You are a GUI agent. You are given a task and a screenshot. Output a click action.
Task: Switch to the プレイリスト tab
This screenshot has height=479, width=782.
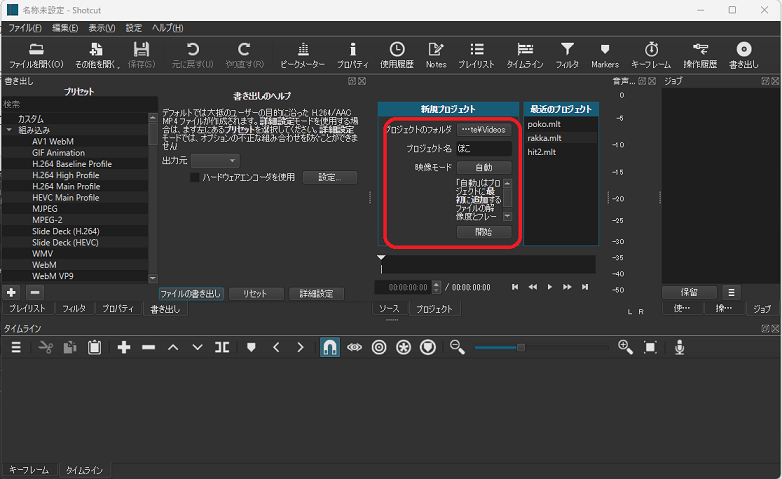coord(27,309)
